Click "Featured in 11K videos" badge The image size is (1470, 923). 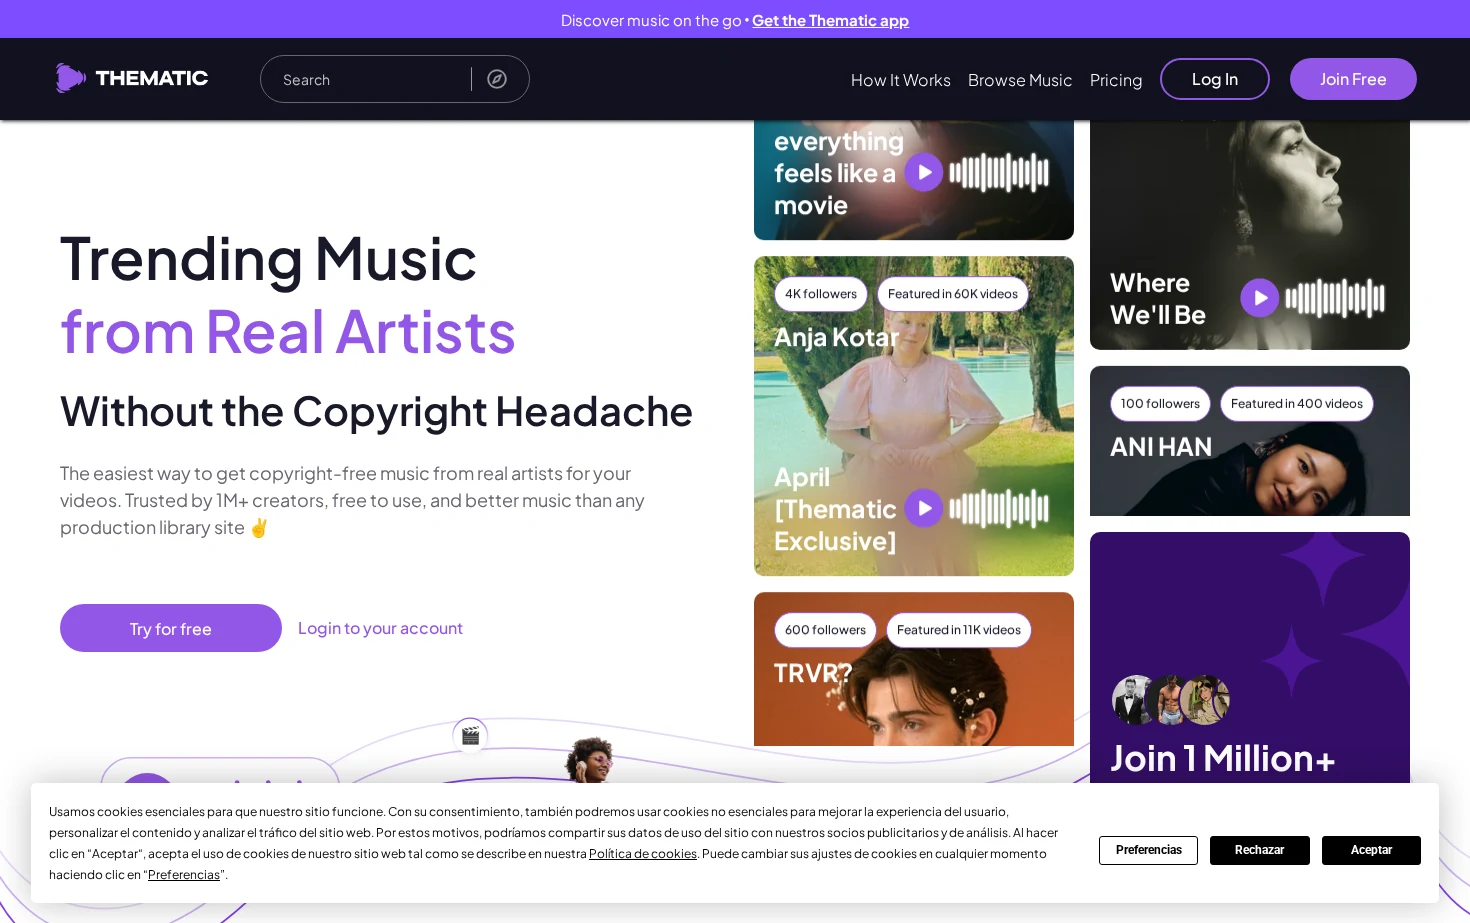(x=959, y=630)
